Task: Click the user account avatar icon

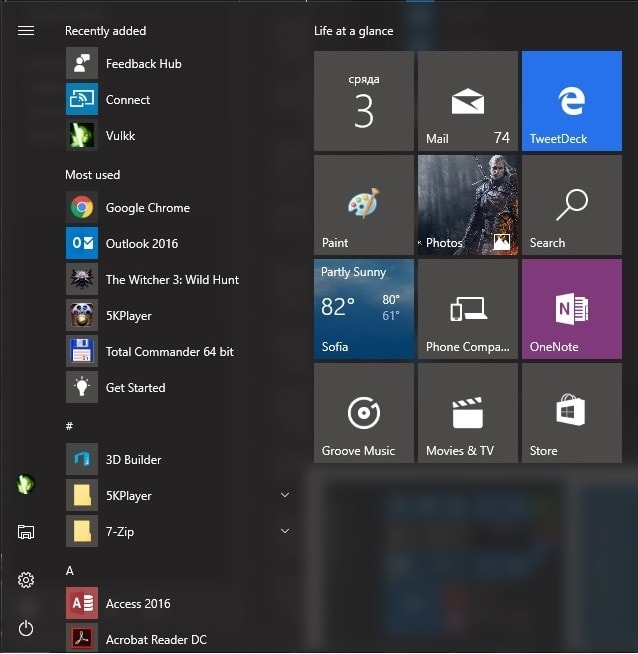Action: point(26,484)
